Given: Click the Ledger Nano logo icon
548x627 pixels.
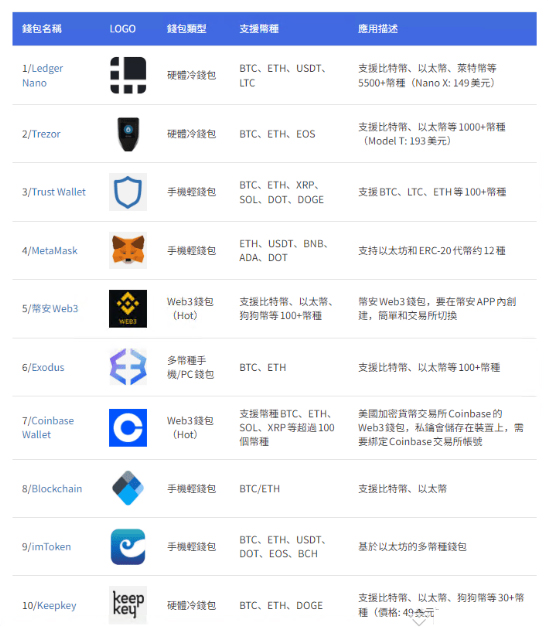Looking at the screenshot, I should tap(128, 75).
